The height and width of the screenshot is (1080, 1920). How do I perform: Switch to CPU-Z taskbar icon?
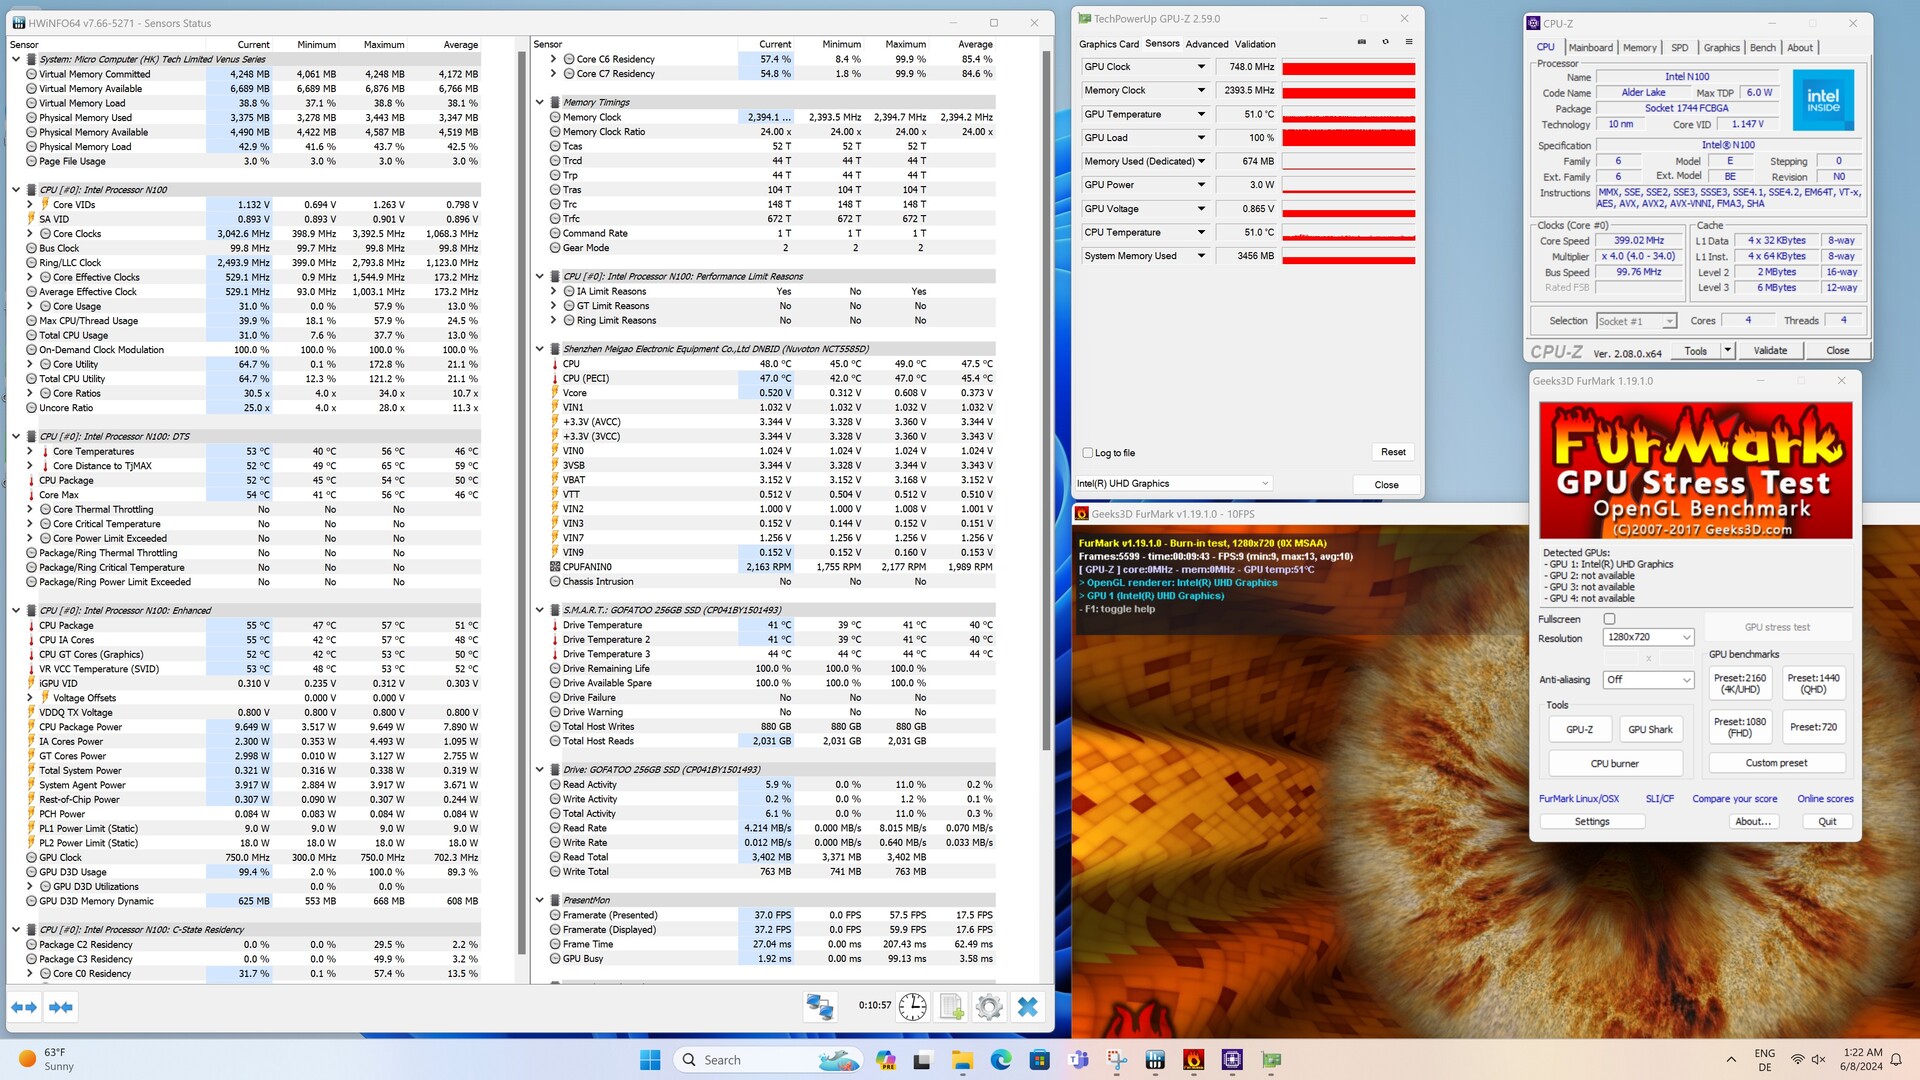pos(1232,1060)
